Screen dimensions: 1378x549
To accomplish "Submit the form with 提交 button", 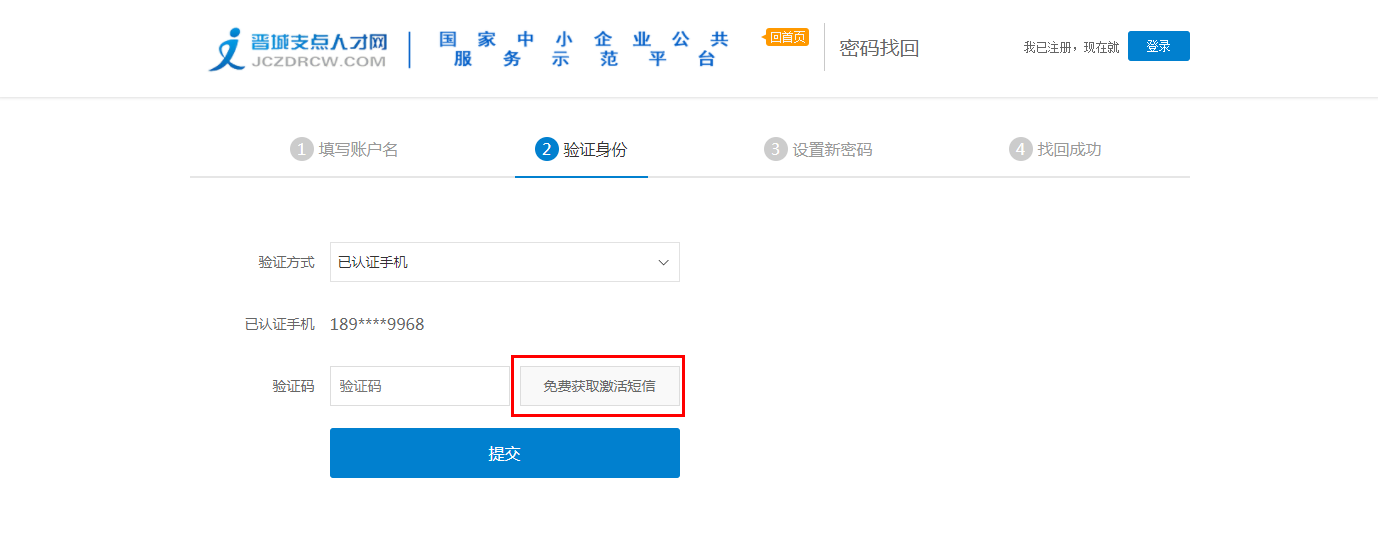I will click(505, 453).
